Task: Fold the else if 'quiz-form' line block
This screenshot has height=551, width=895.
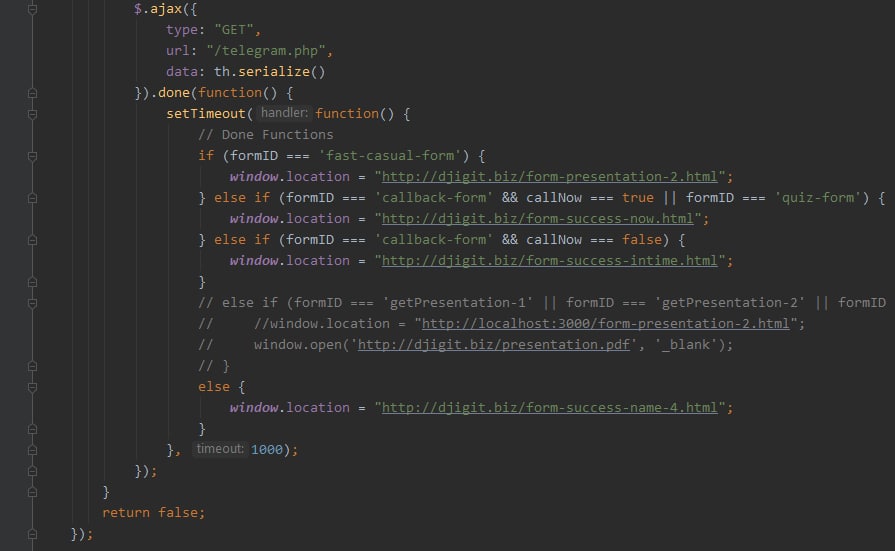Action: tap(33, 198)
